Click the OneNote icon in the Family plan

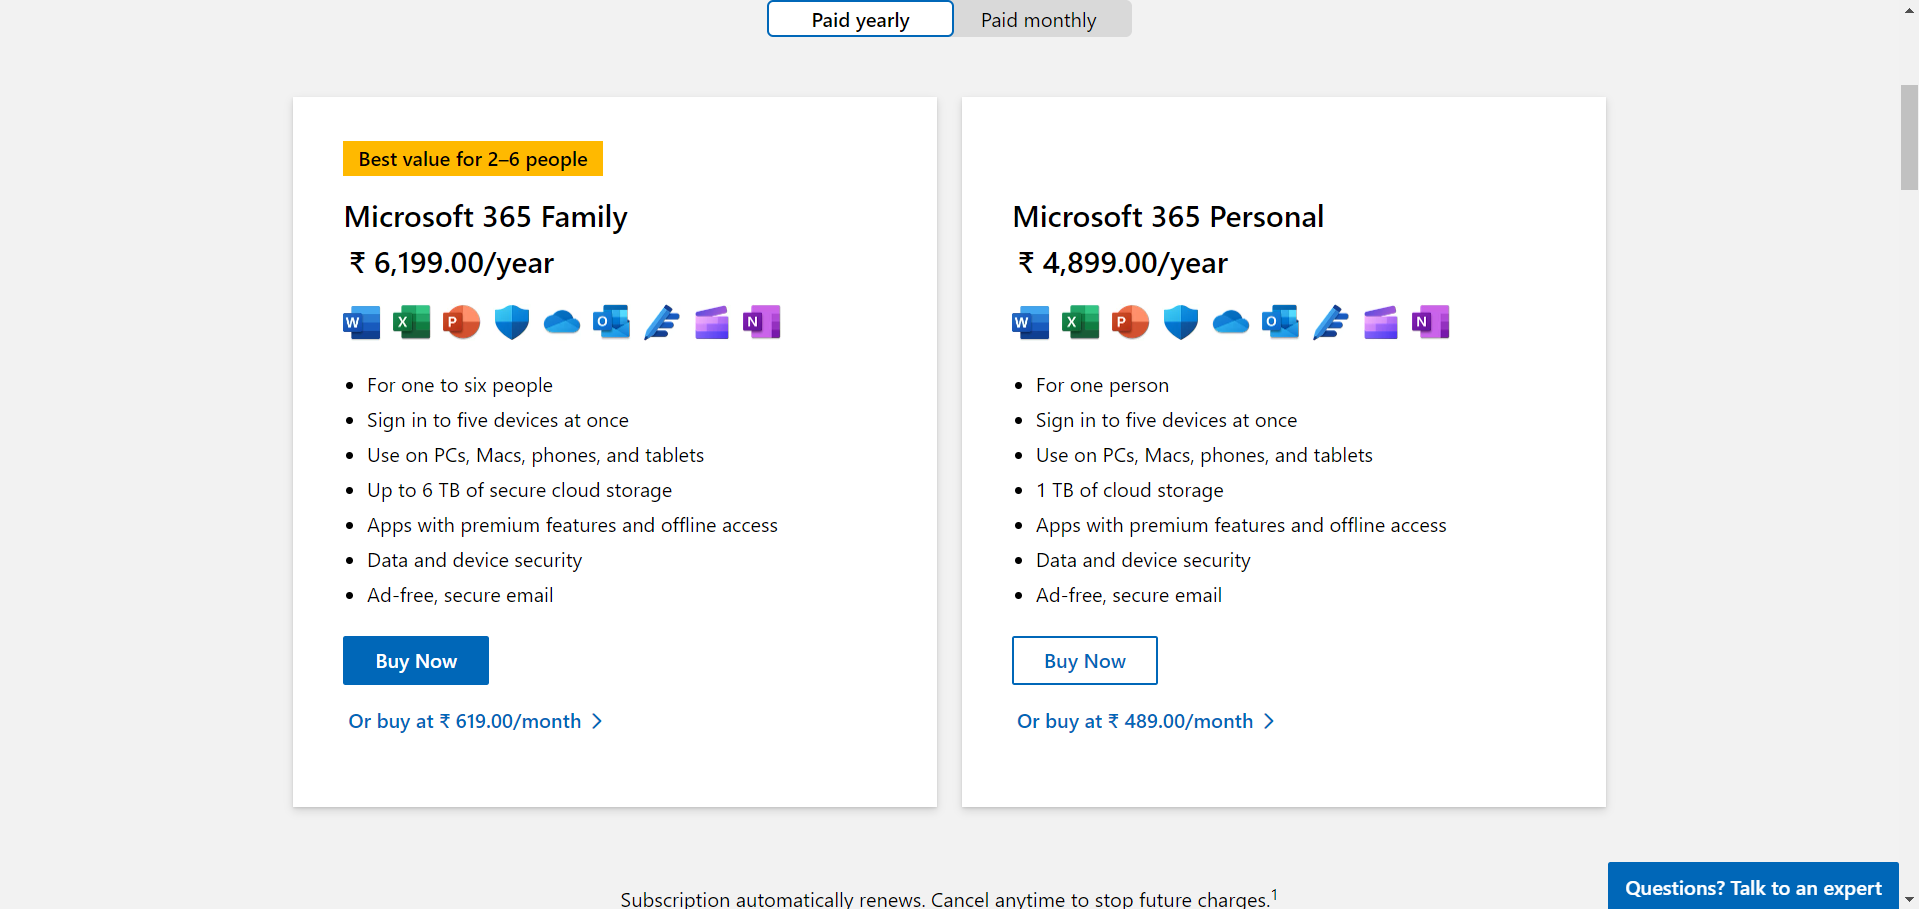click(x=762, y=322)
